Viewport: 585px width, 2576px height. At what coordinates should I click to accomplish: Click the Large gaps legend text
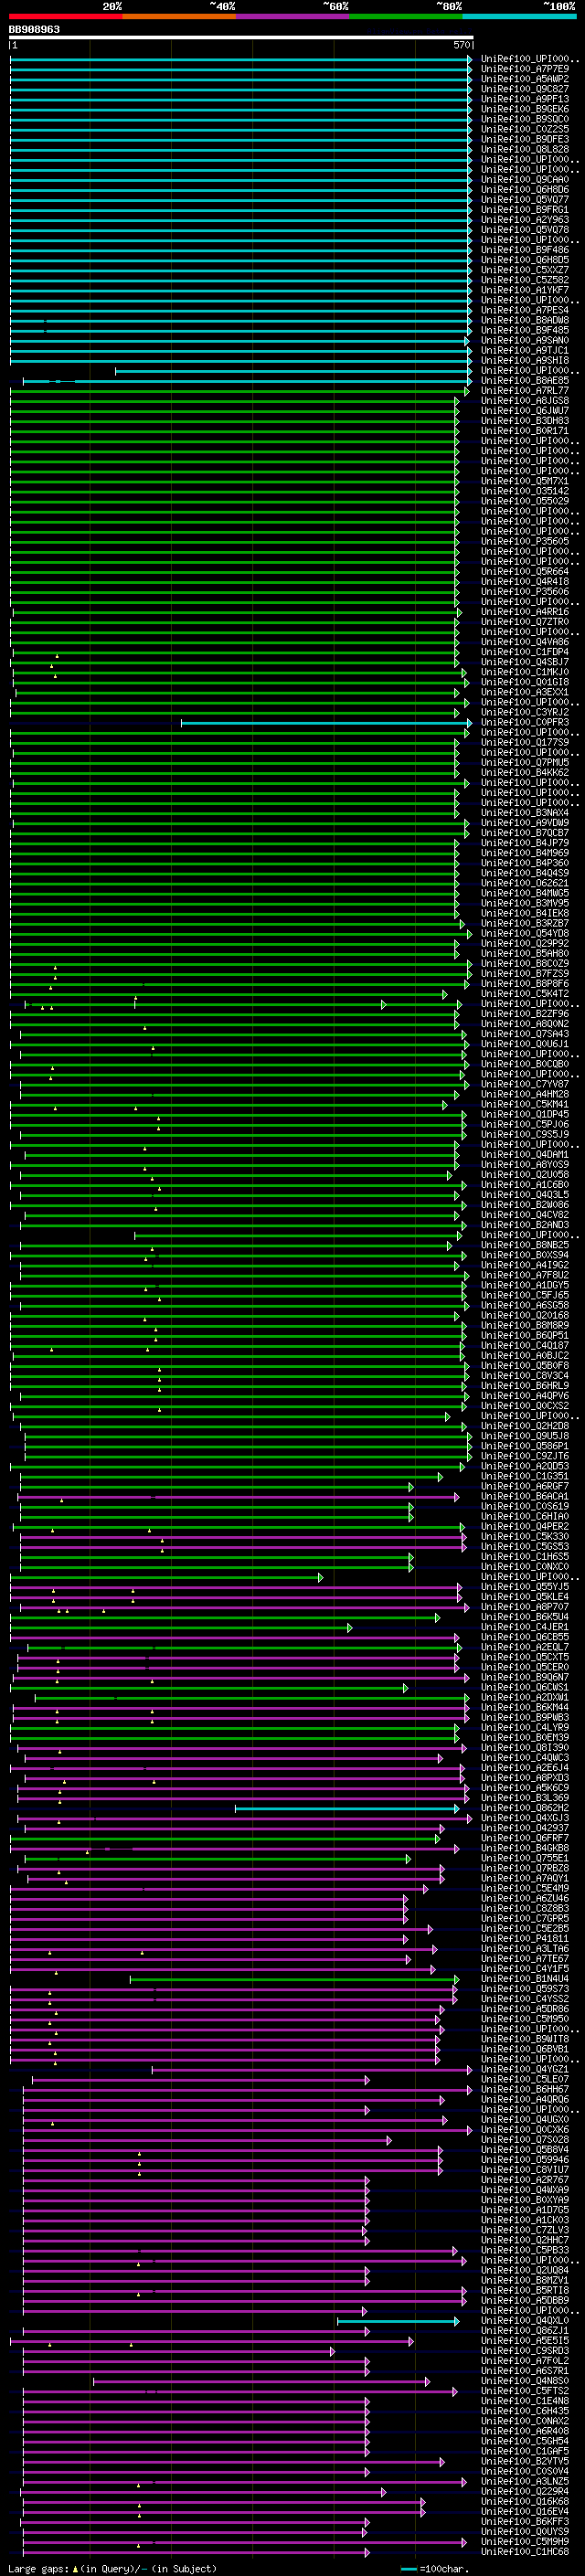112,2568
